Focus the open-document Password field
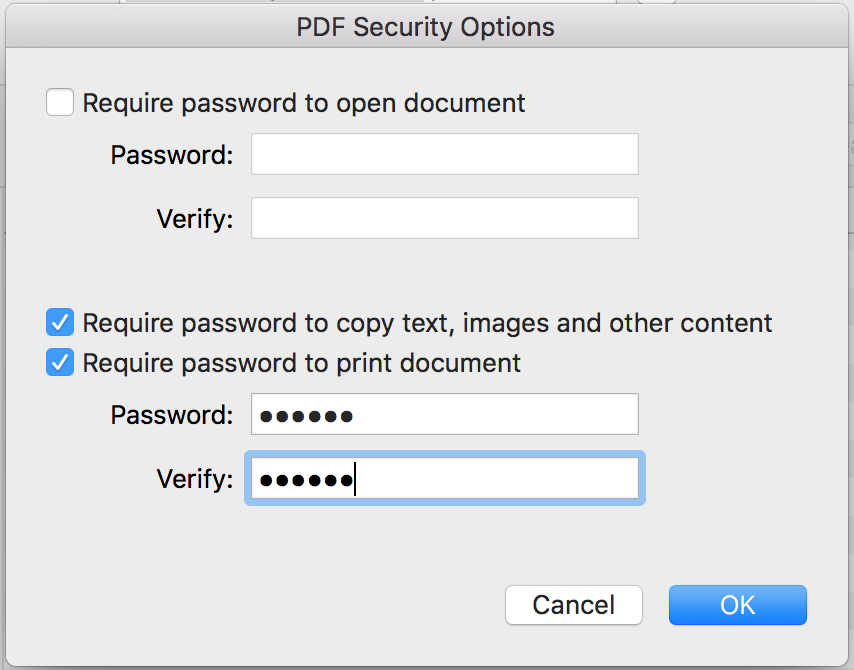Image resolution: width=854 pixels, height=670 pixels. (444, 155)
